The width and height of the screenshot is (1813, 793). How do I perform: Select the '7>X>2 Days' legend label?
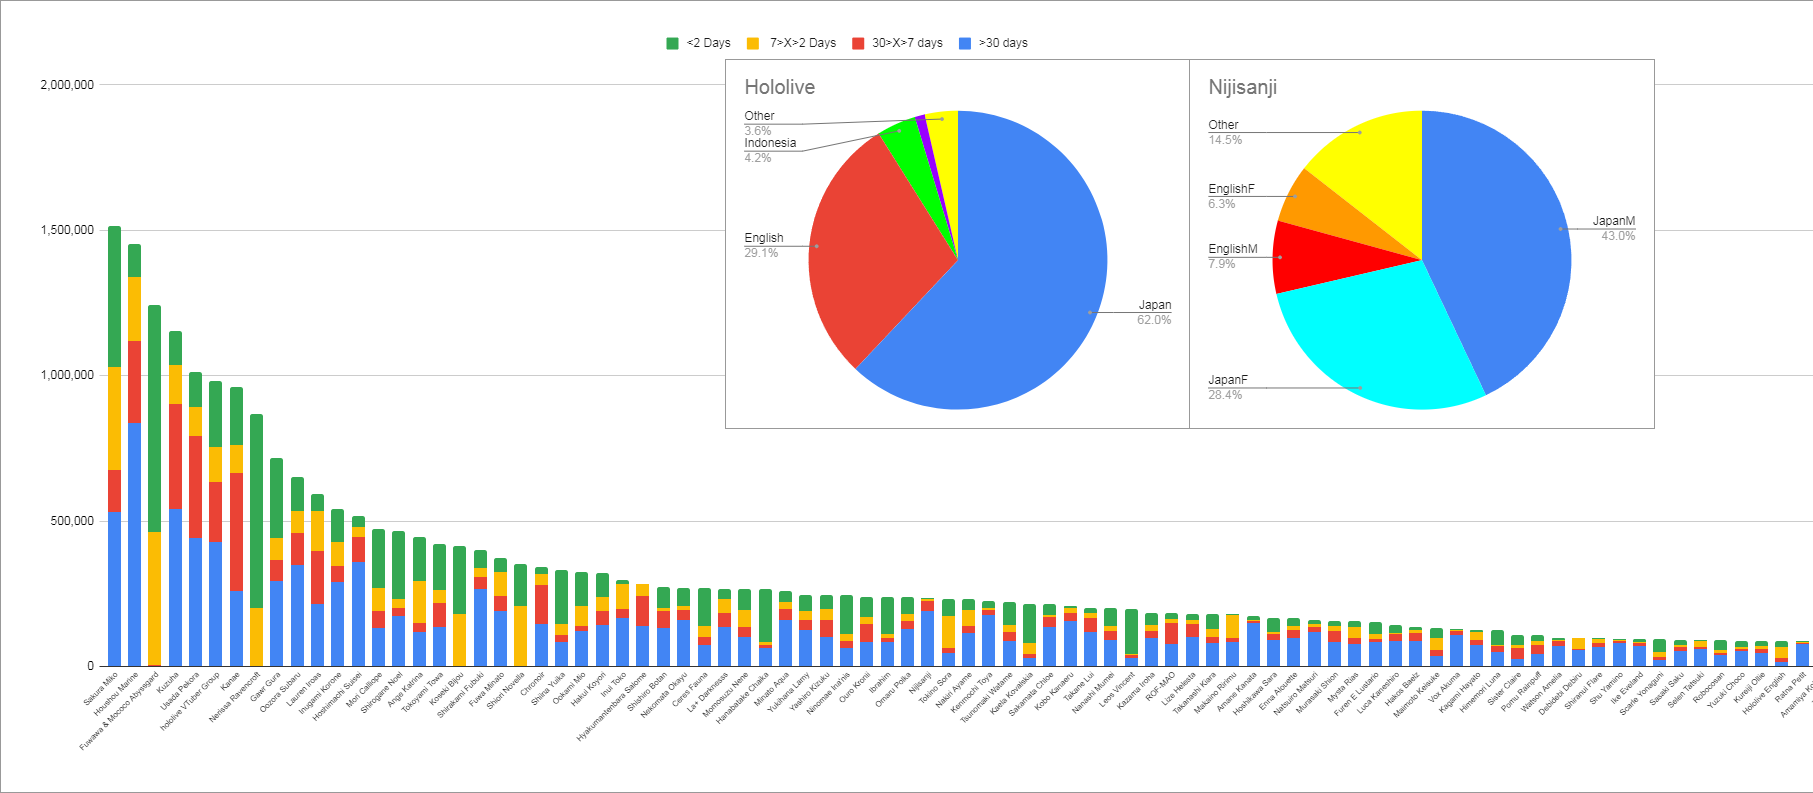click(x=803, y=43)
